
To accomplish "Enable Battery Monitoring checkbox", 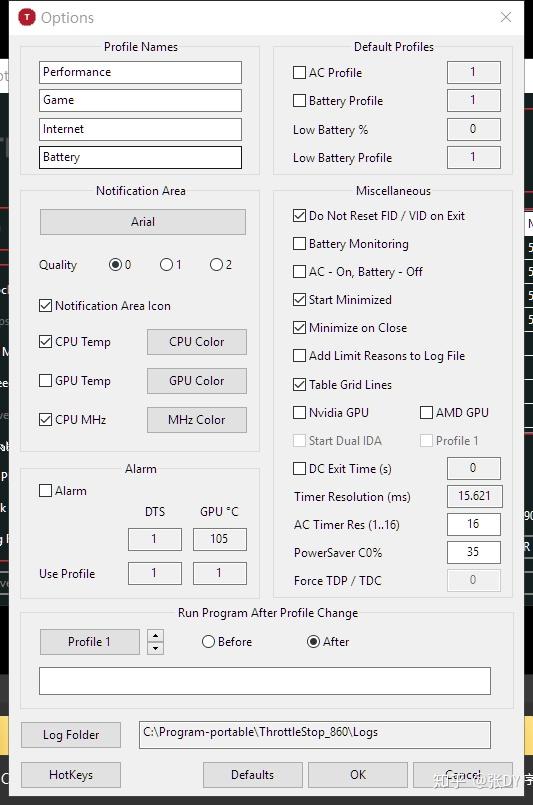I will (299, 243).
